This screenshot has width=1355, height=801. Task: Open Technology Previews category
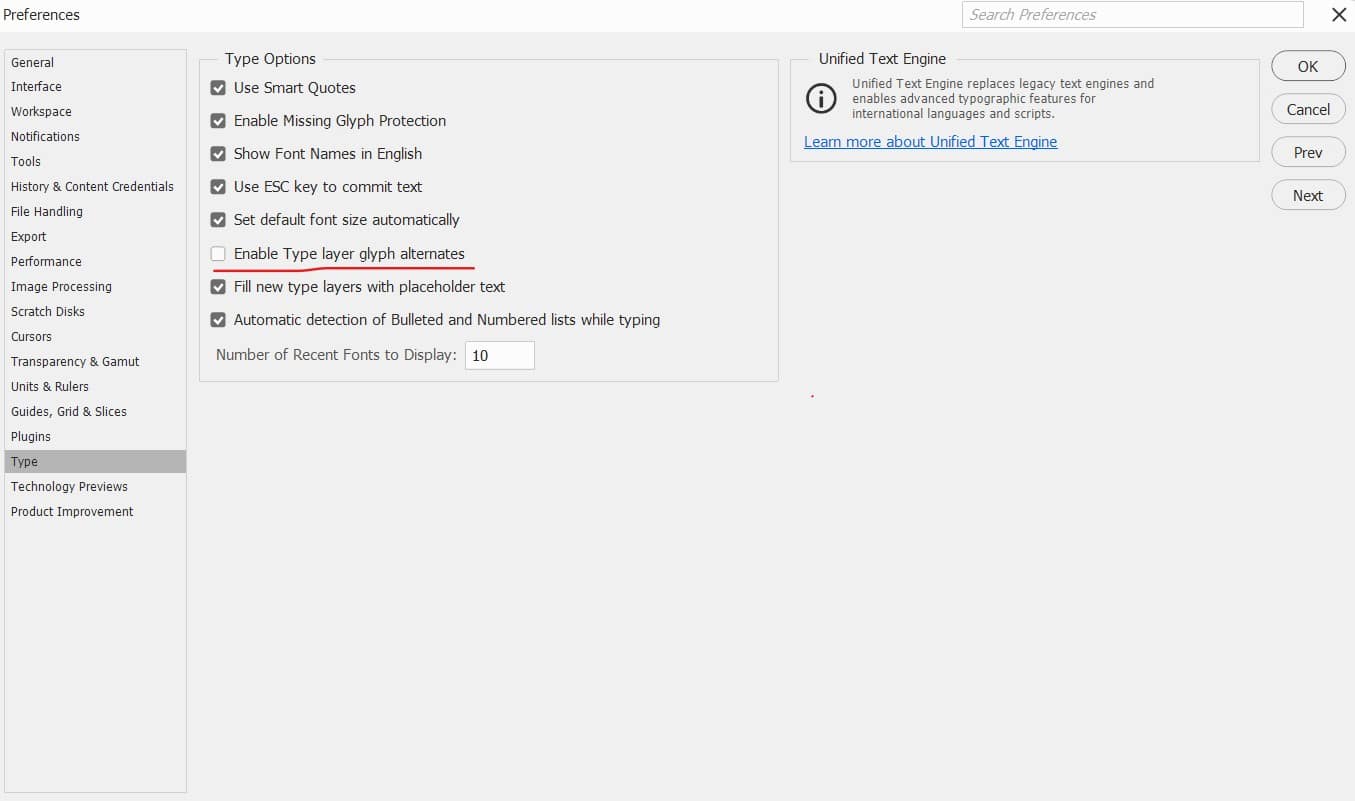coord(69,487)
